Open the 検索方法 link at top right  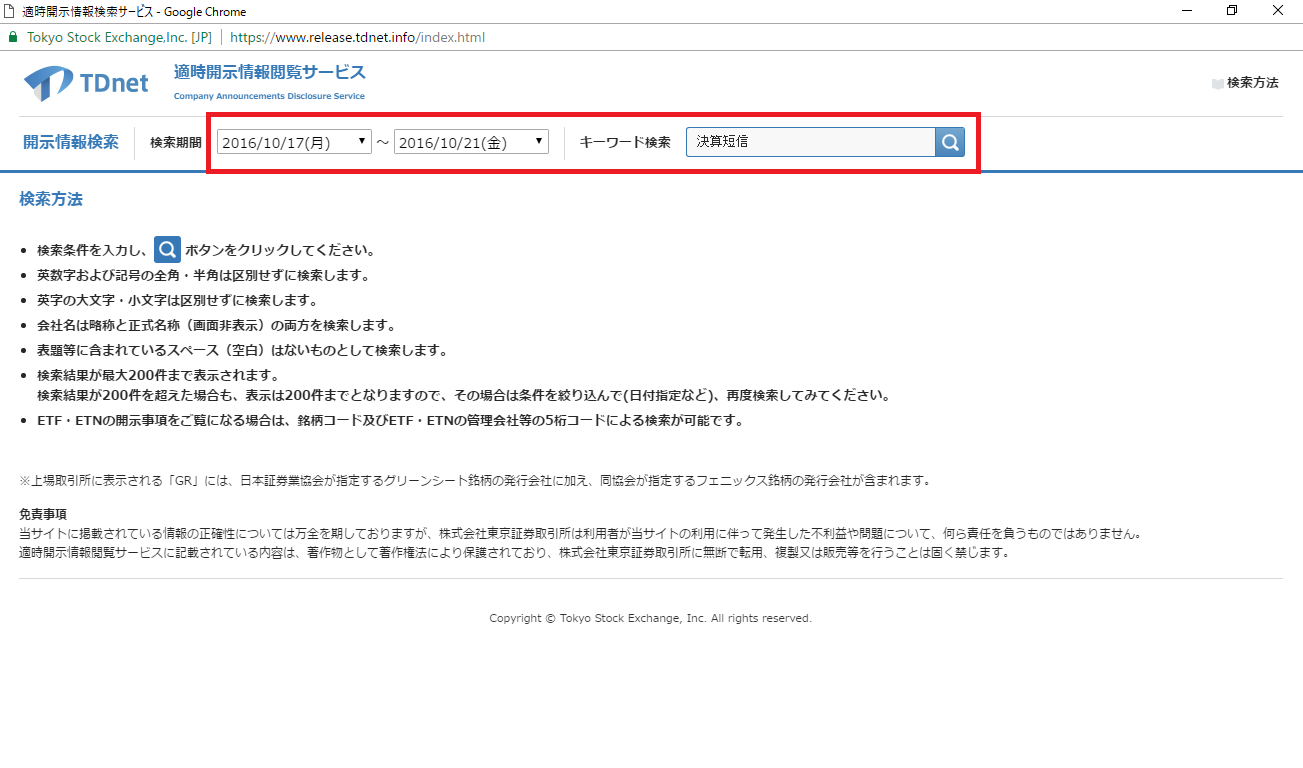[1252, 83]
